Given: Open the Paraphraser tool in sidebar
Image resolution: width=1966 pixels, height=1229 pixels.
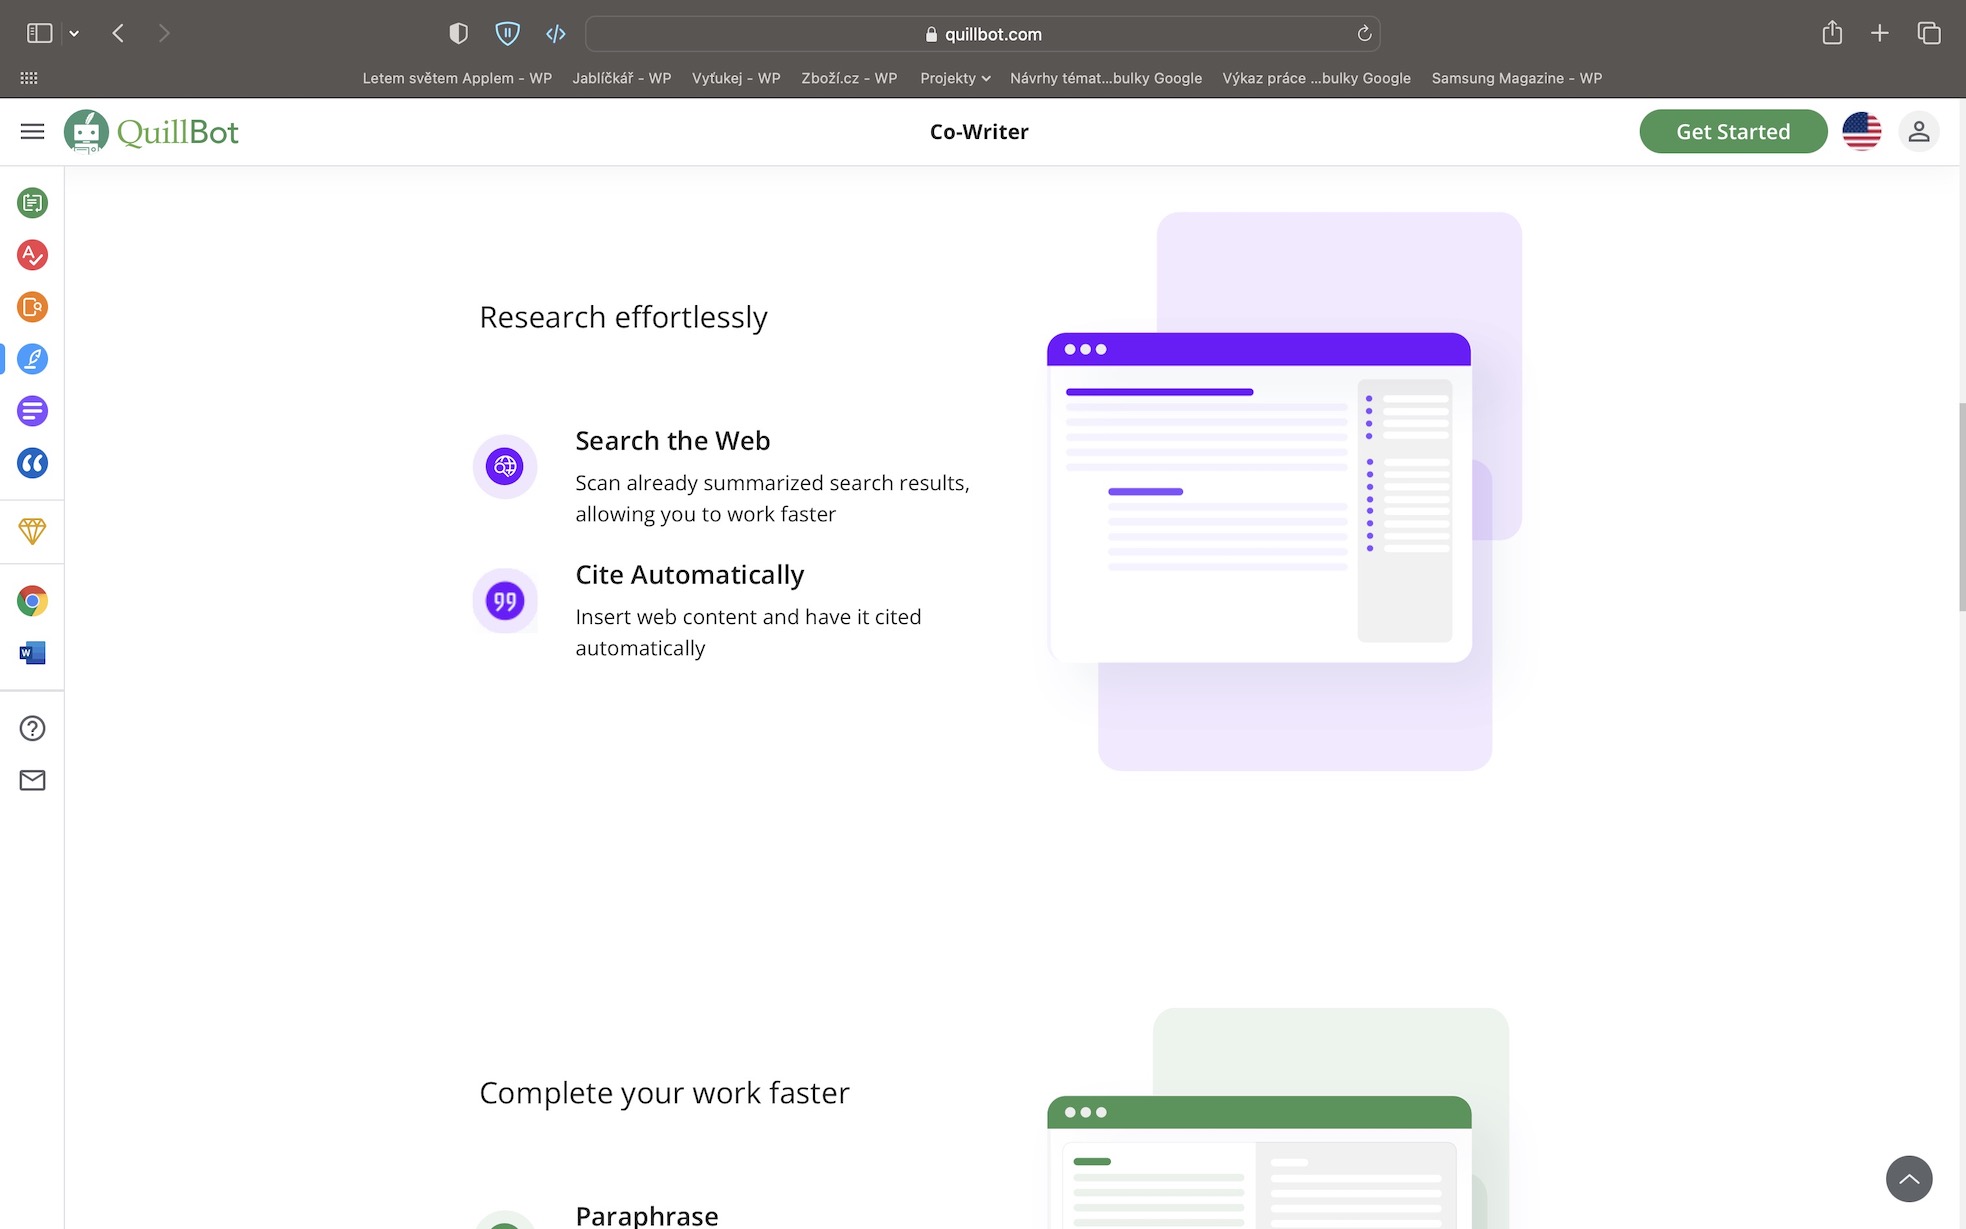Looking at the screenshot, I should [x=32, y=203].
